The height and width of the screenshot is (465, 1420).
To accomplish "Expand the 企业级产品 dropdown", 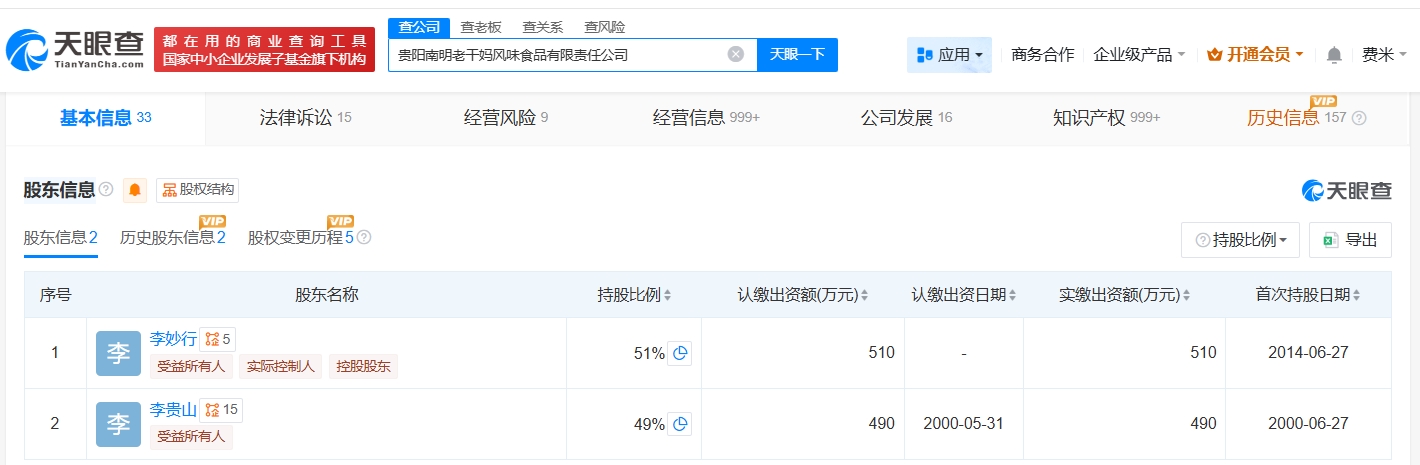I will click(x=1139, y=55).
